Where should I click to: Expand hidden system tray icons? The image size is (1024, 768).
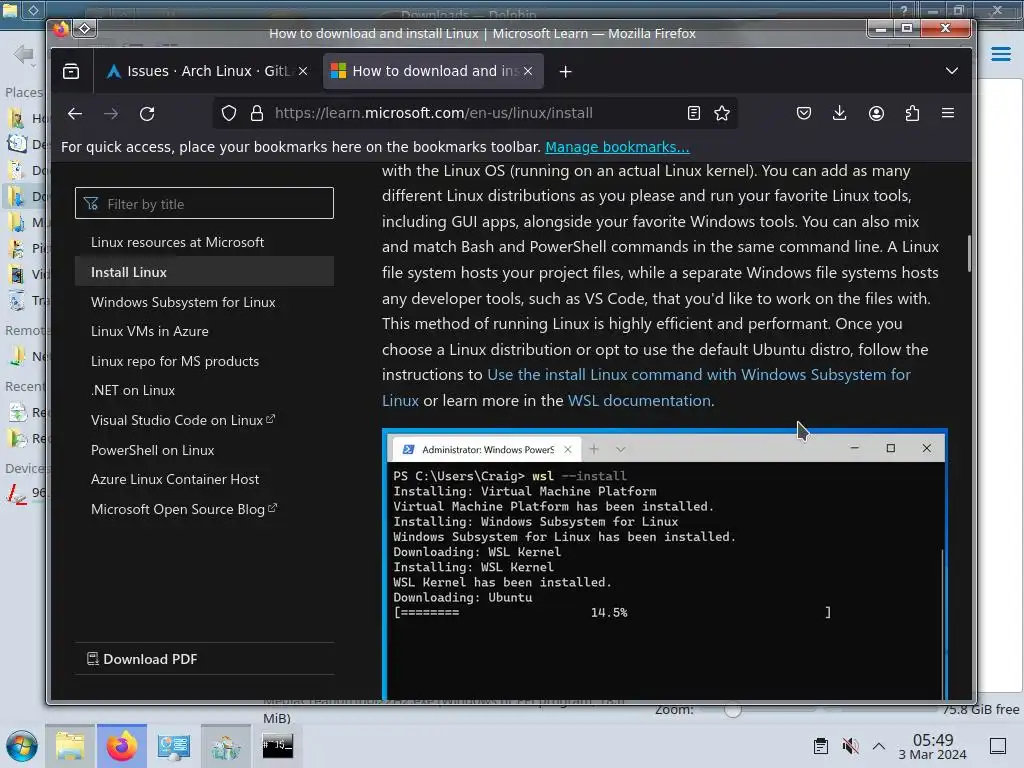(x=879, y=746)
